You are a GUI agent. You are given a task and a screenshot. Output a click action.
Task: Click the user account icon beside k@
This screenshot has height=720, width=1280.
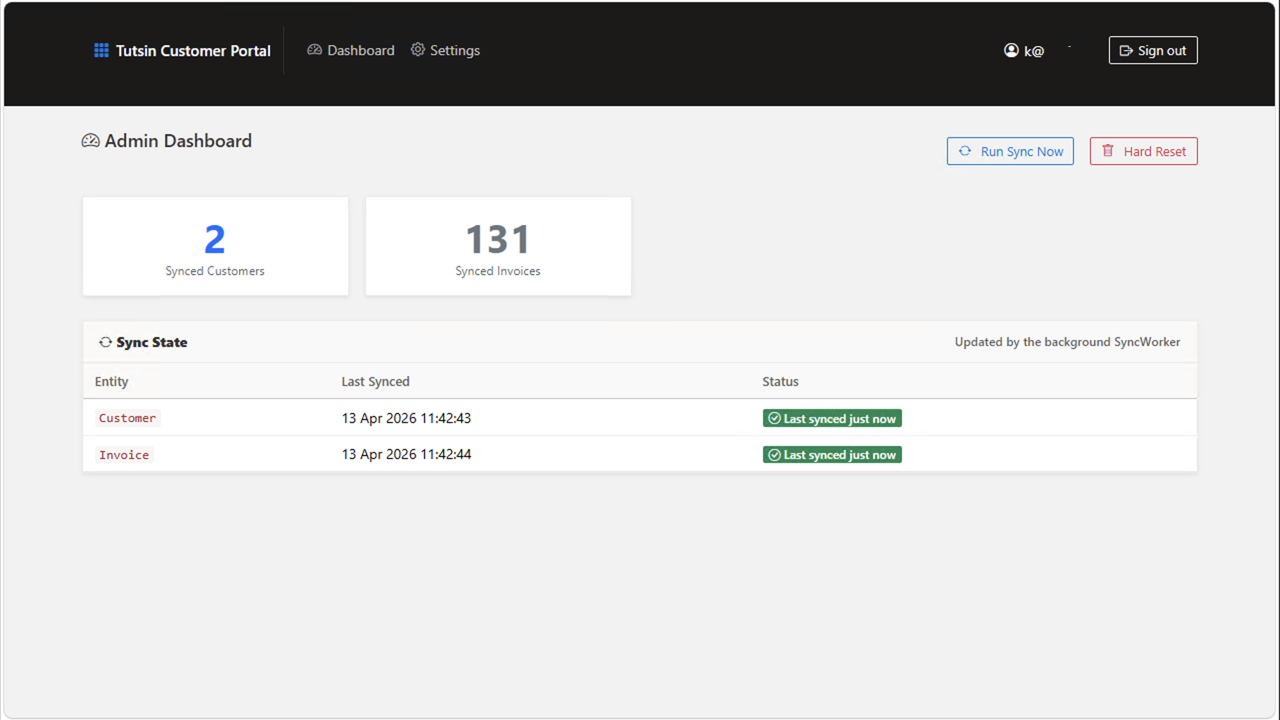pos(1011,50)
